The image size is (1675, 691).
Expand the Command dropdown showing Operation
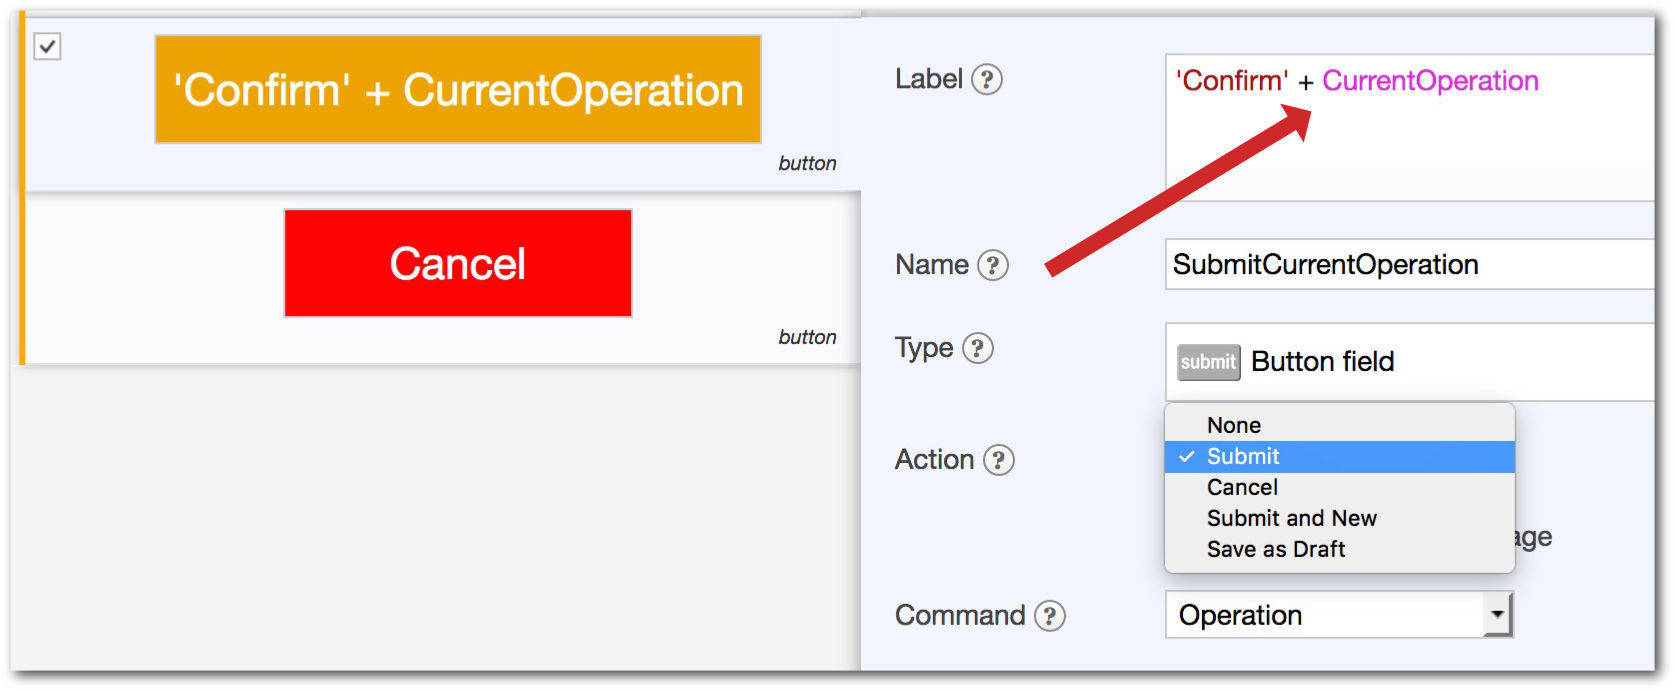click(x=1339, y=615)
